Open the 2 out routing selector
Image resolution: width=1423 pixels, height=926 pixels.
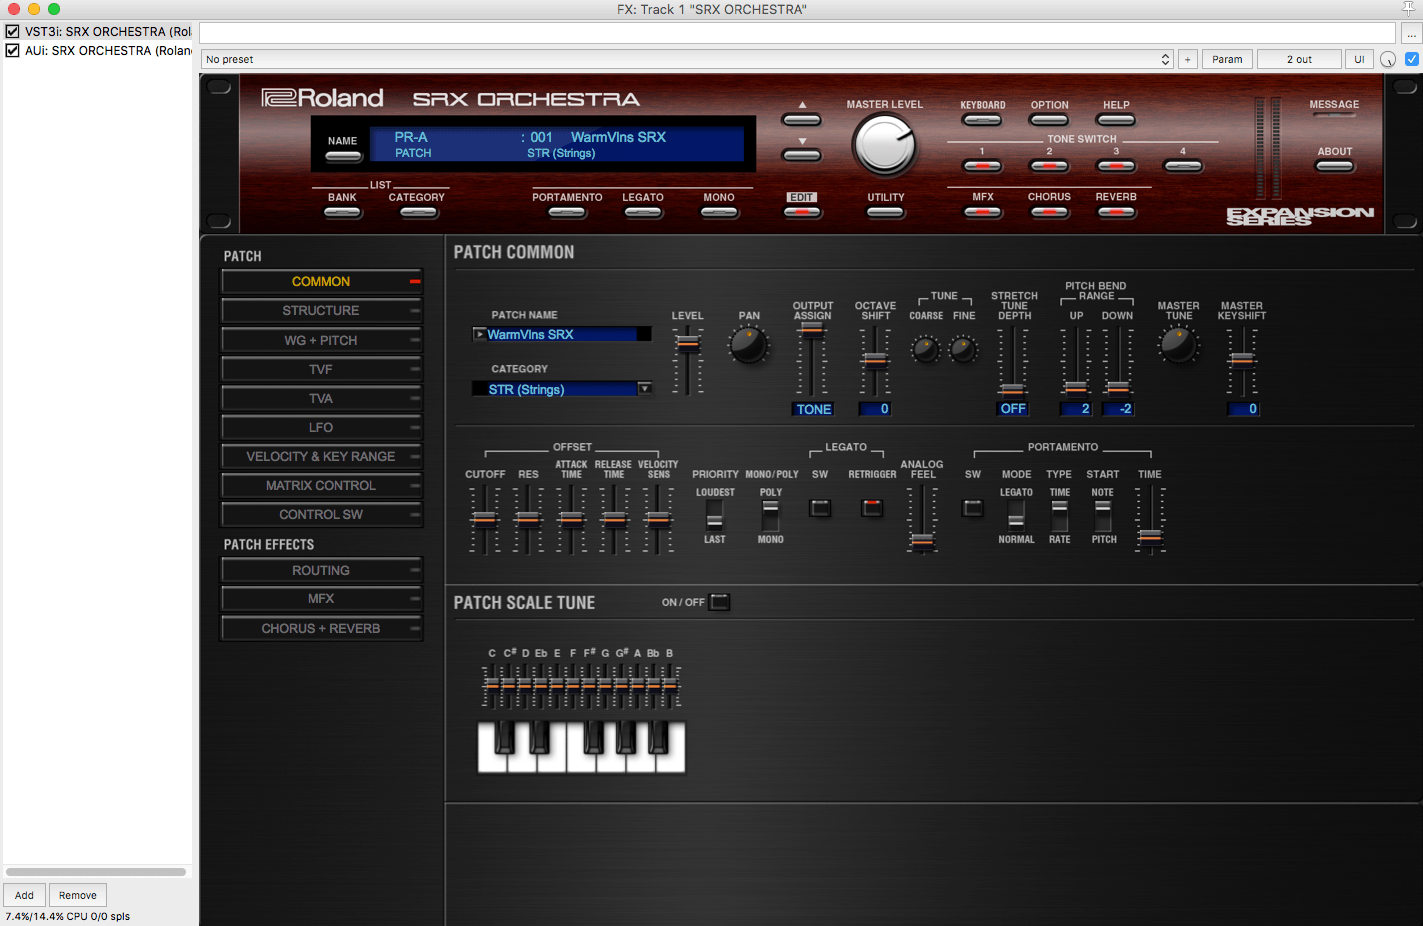[x=1299, y=59]
